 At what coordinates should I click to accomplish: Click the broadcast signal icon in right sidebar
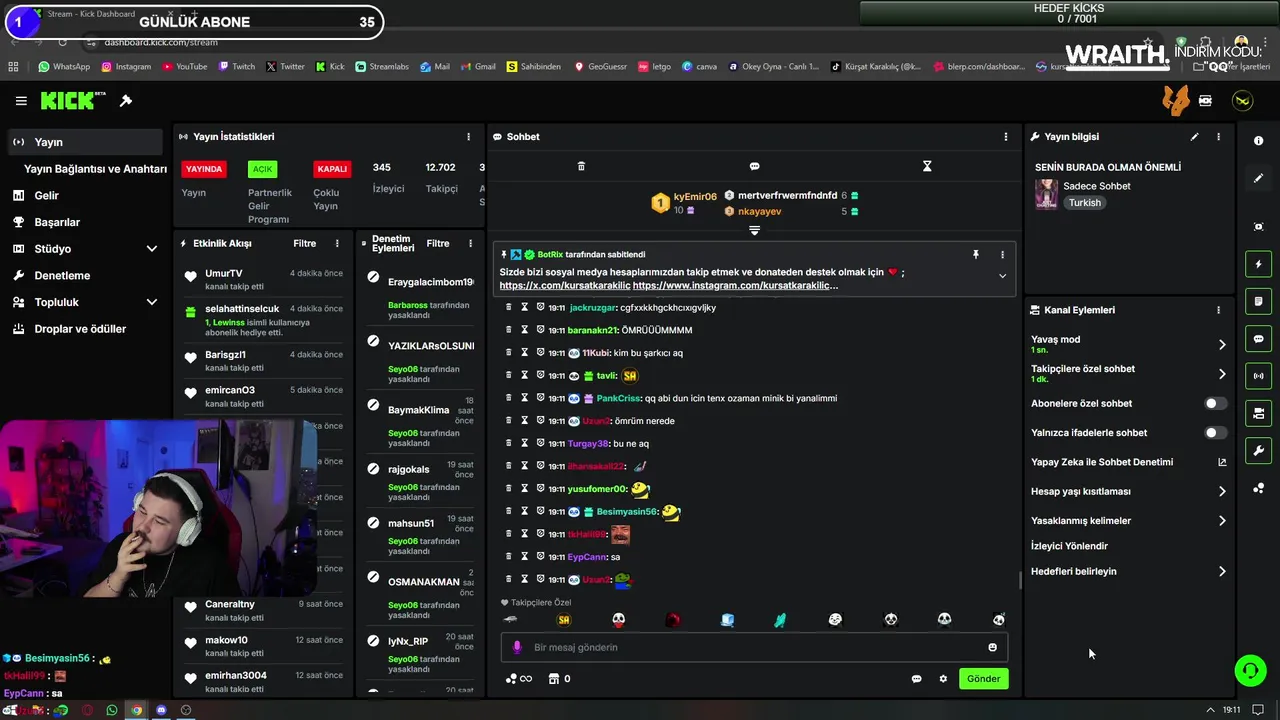(x=1258, y=376)
